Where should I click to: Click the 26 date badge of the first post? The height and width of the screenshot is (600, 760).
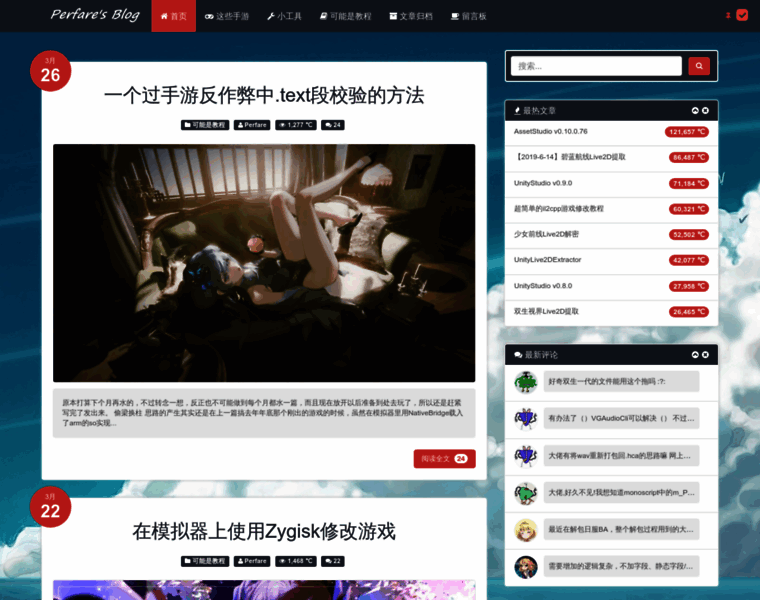(x=50, y=71)
